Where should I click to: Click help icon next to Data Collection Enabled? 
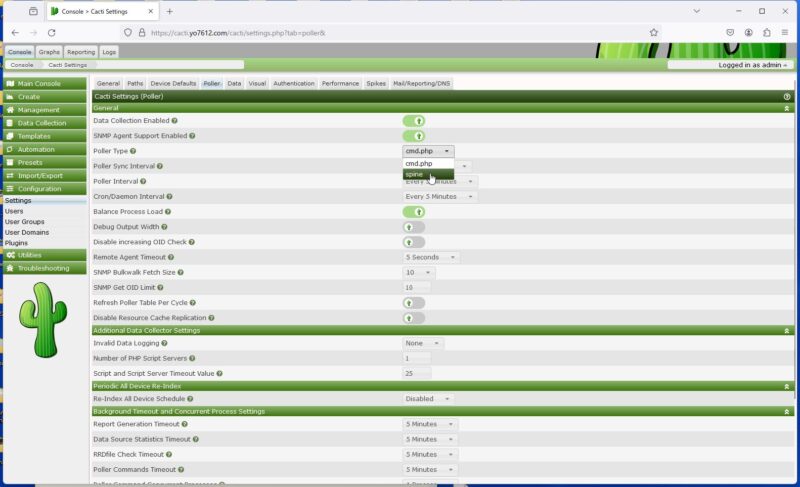pos(174,121)
